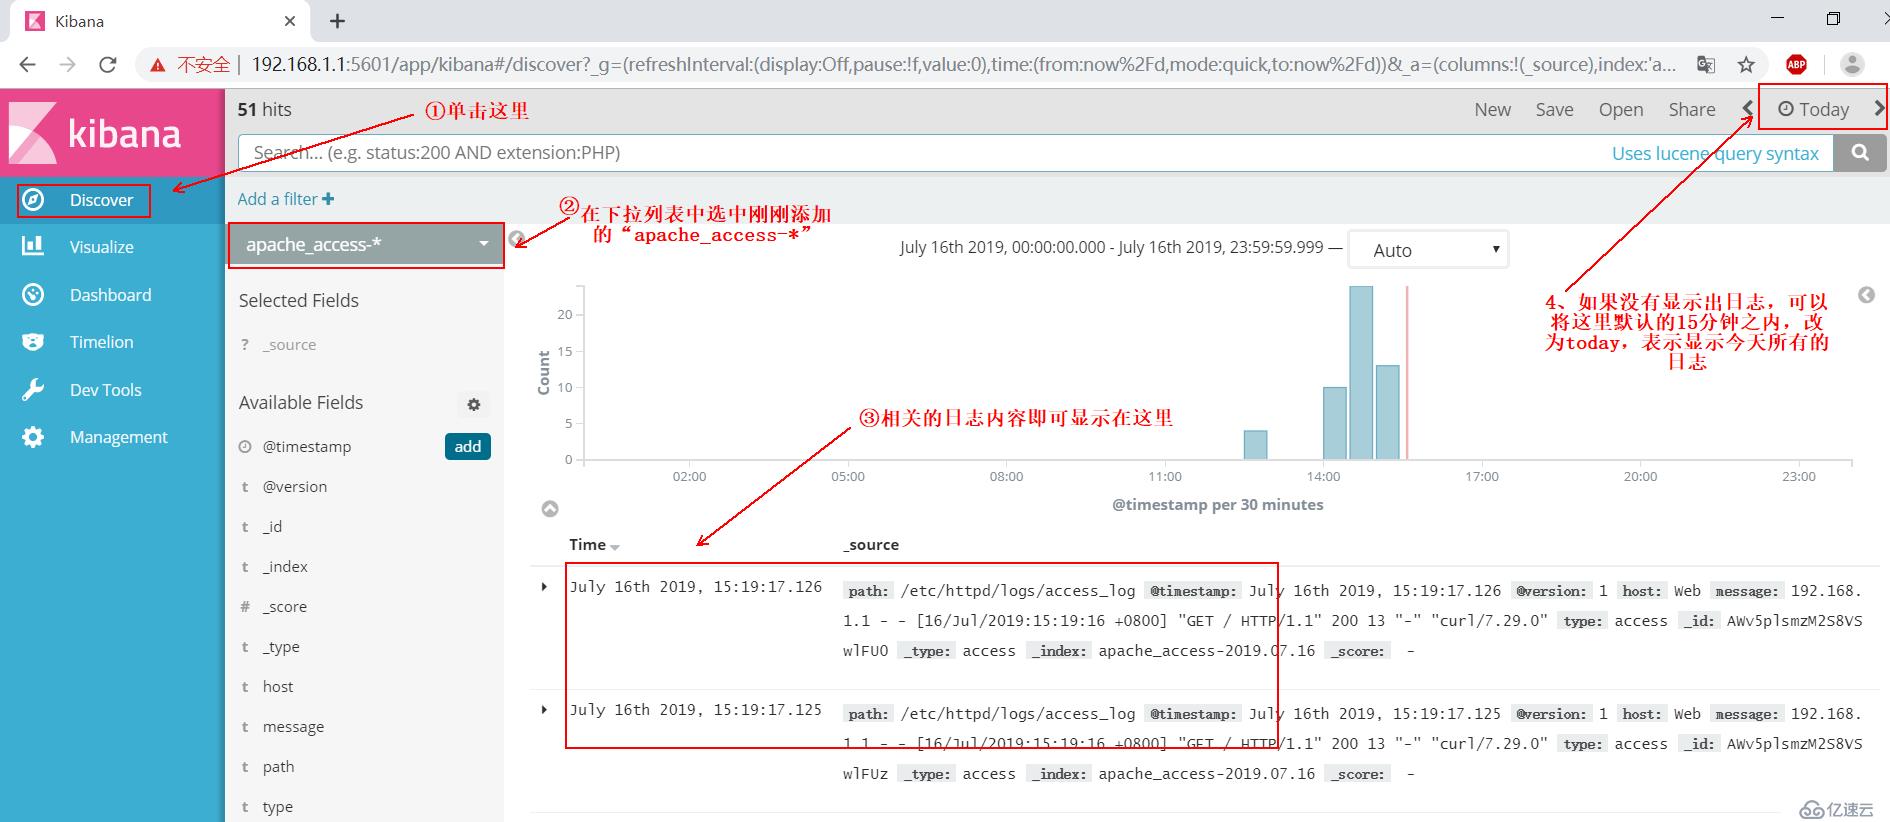
Task: Bookmark page with the star icon
Action: point(1746,65)
